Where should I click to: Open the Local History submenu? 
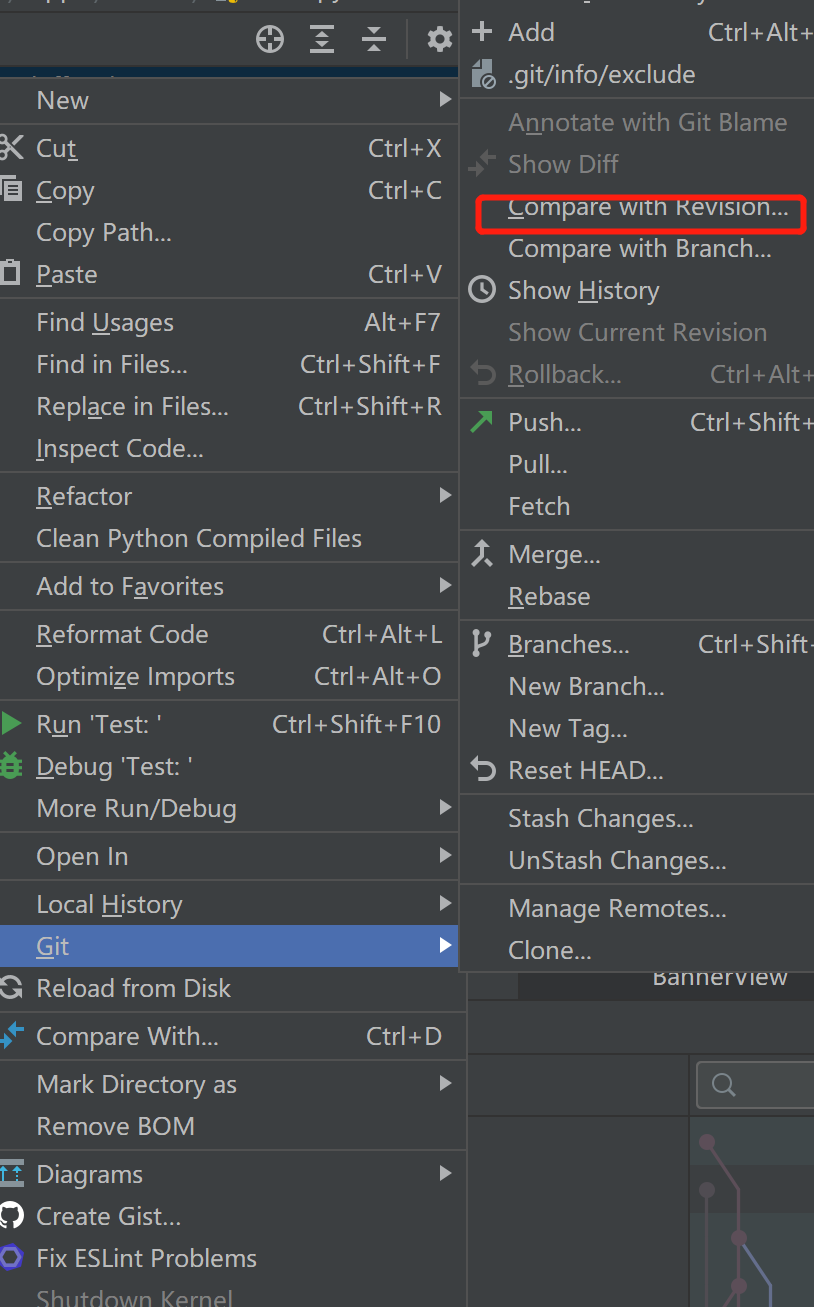[445, 904]
